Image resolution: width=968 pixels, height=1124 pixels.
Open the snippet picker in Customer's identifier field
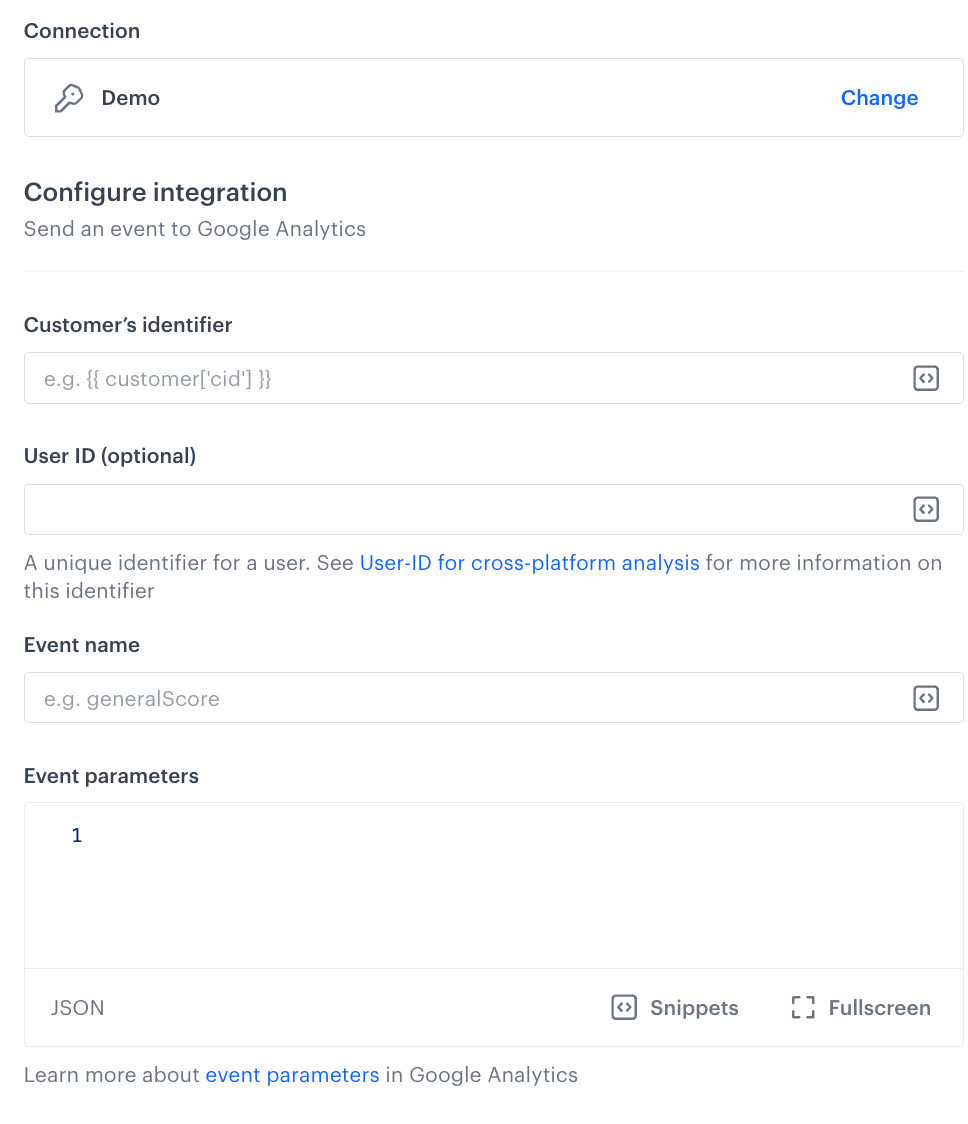(x=925, y=378)
